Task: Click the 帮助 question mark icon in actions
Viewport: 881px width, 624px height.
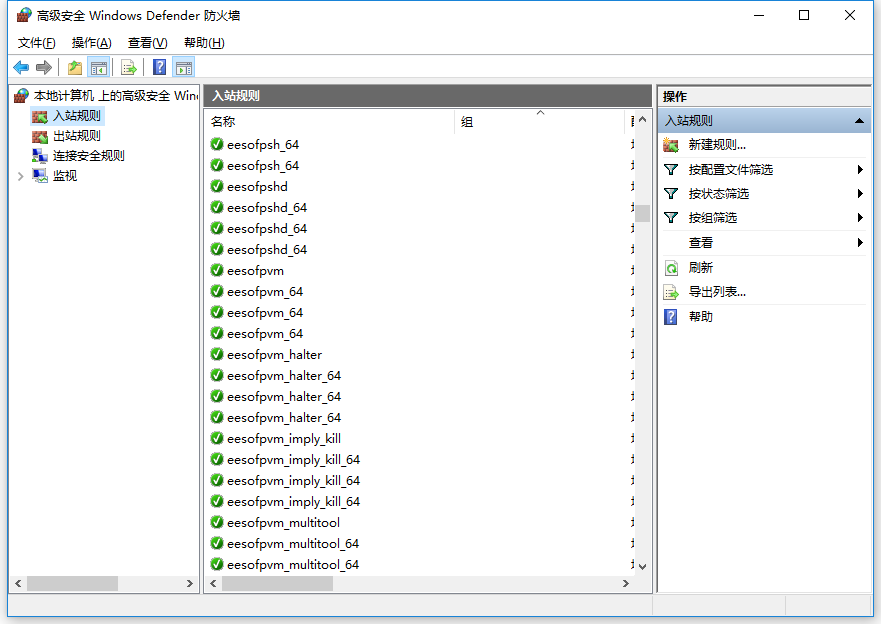Action: pos(671,317)
